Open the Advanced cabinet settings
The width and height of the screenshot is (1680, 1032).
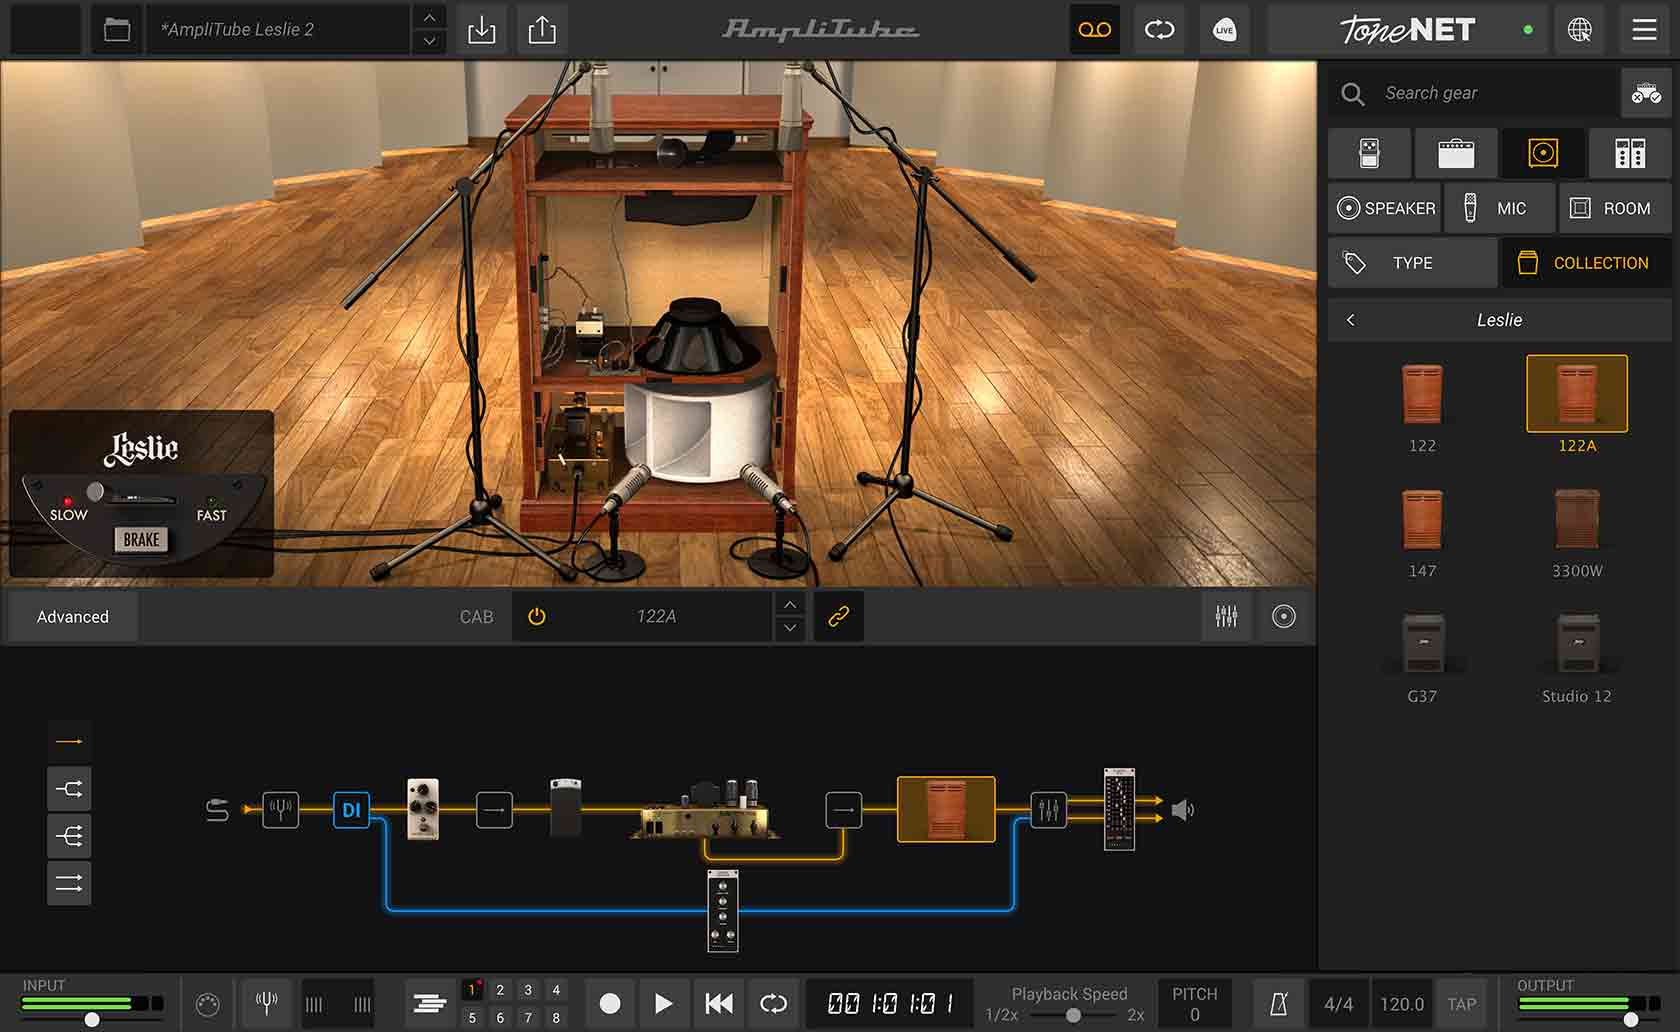pyautogui.click(x=73, y=617)
